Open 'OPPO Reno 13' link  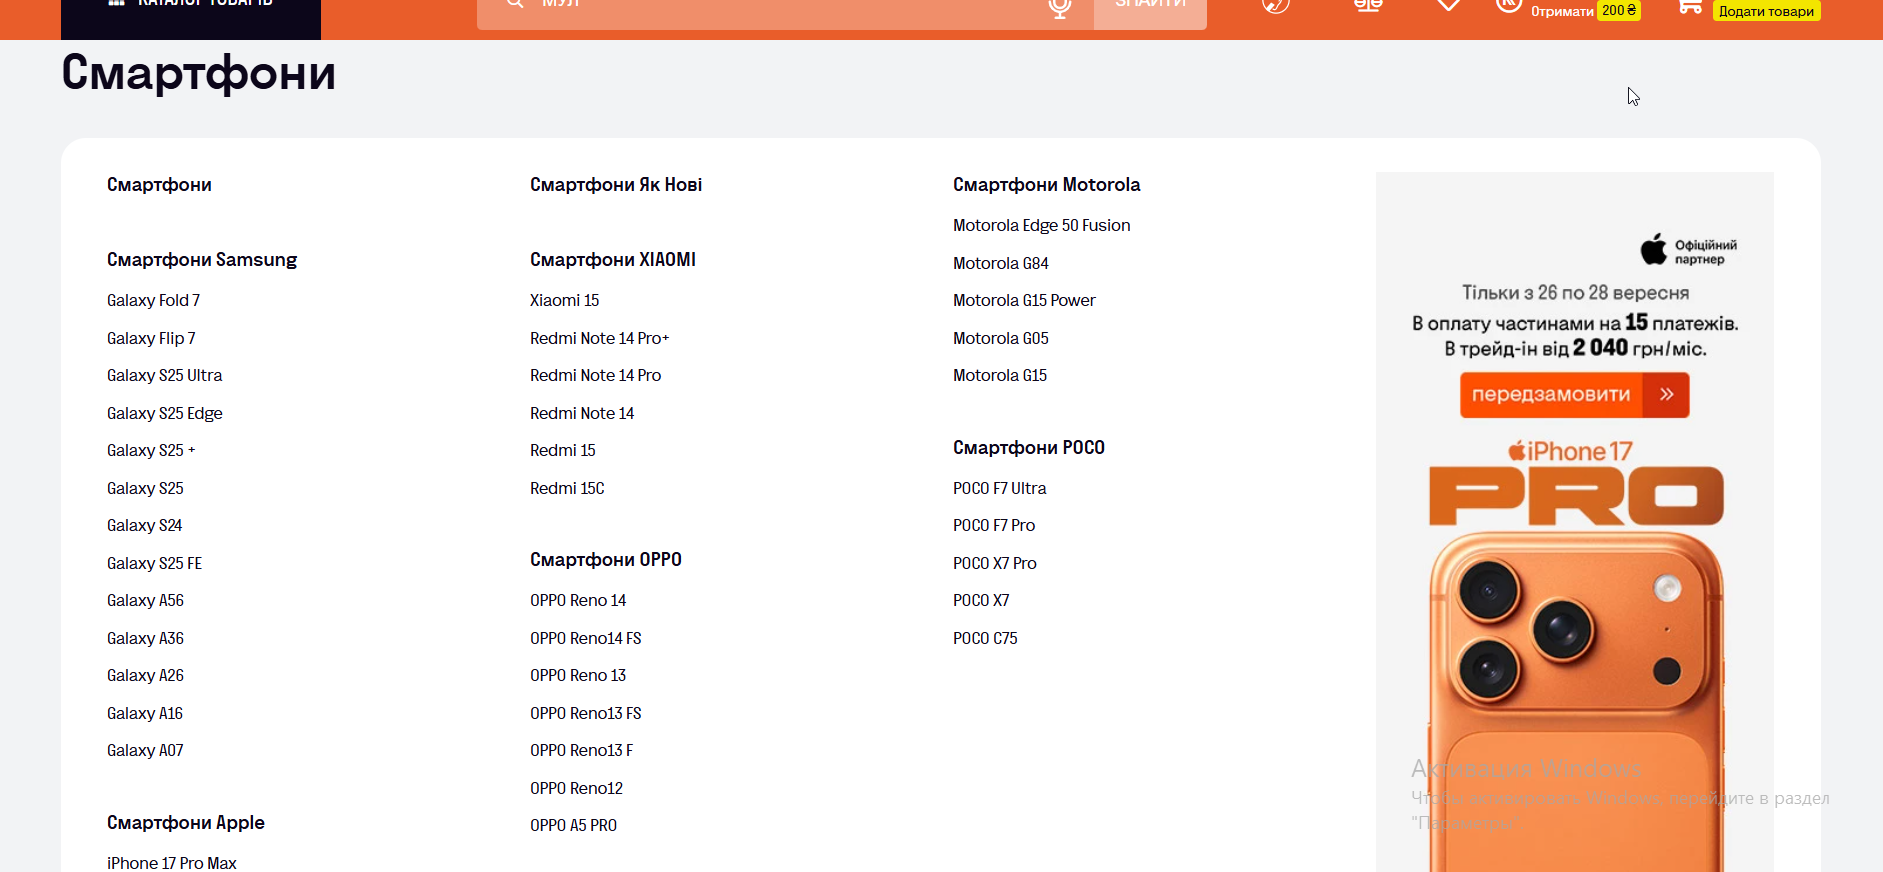tap(578, 676)
